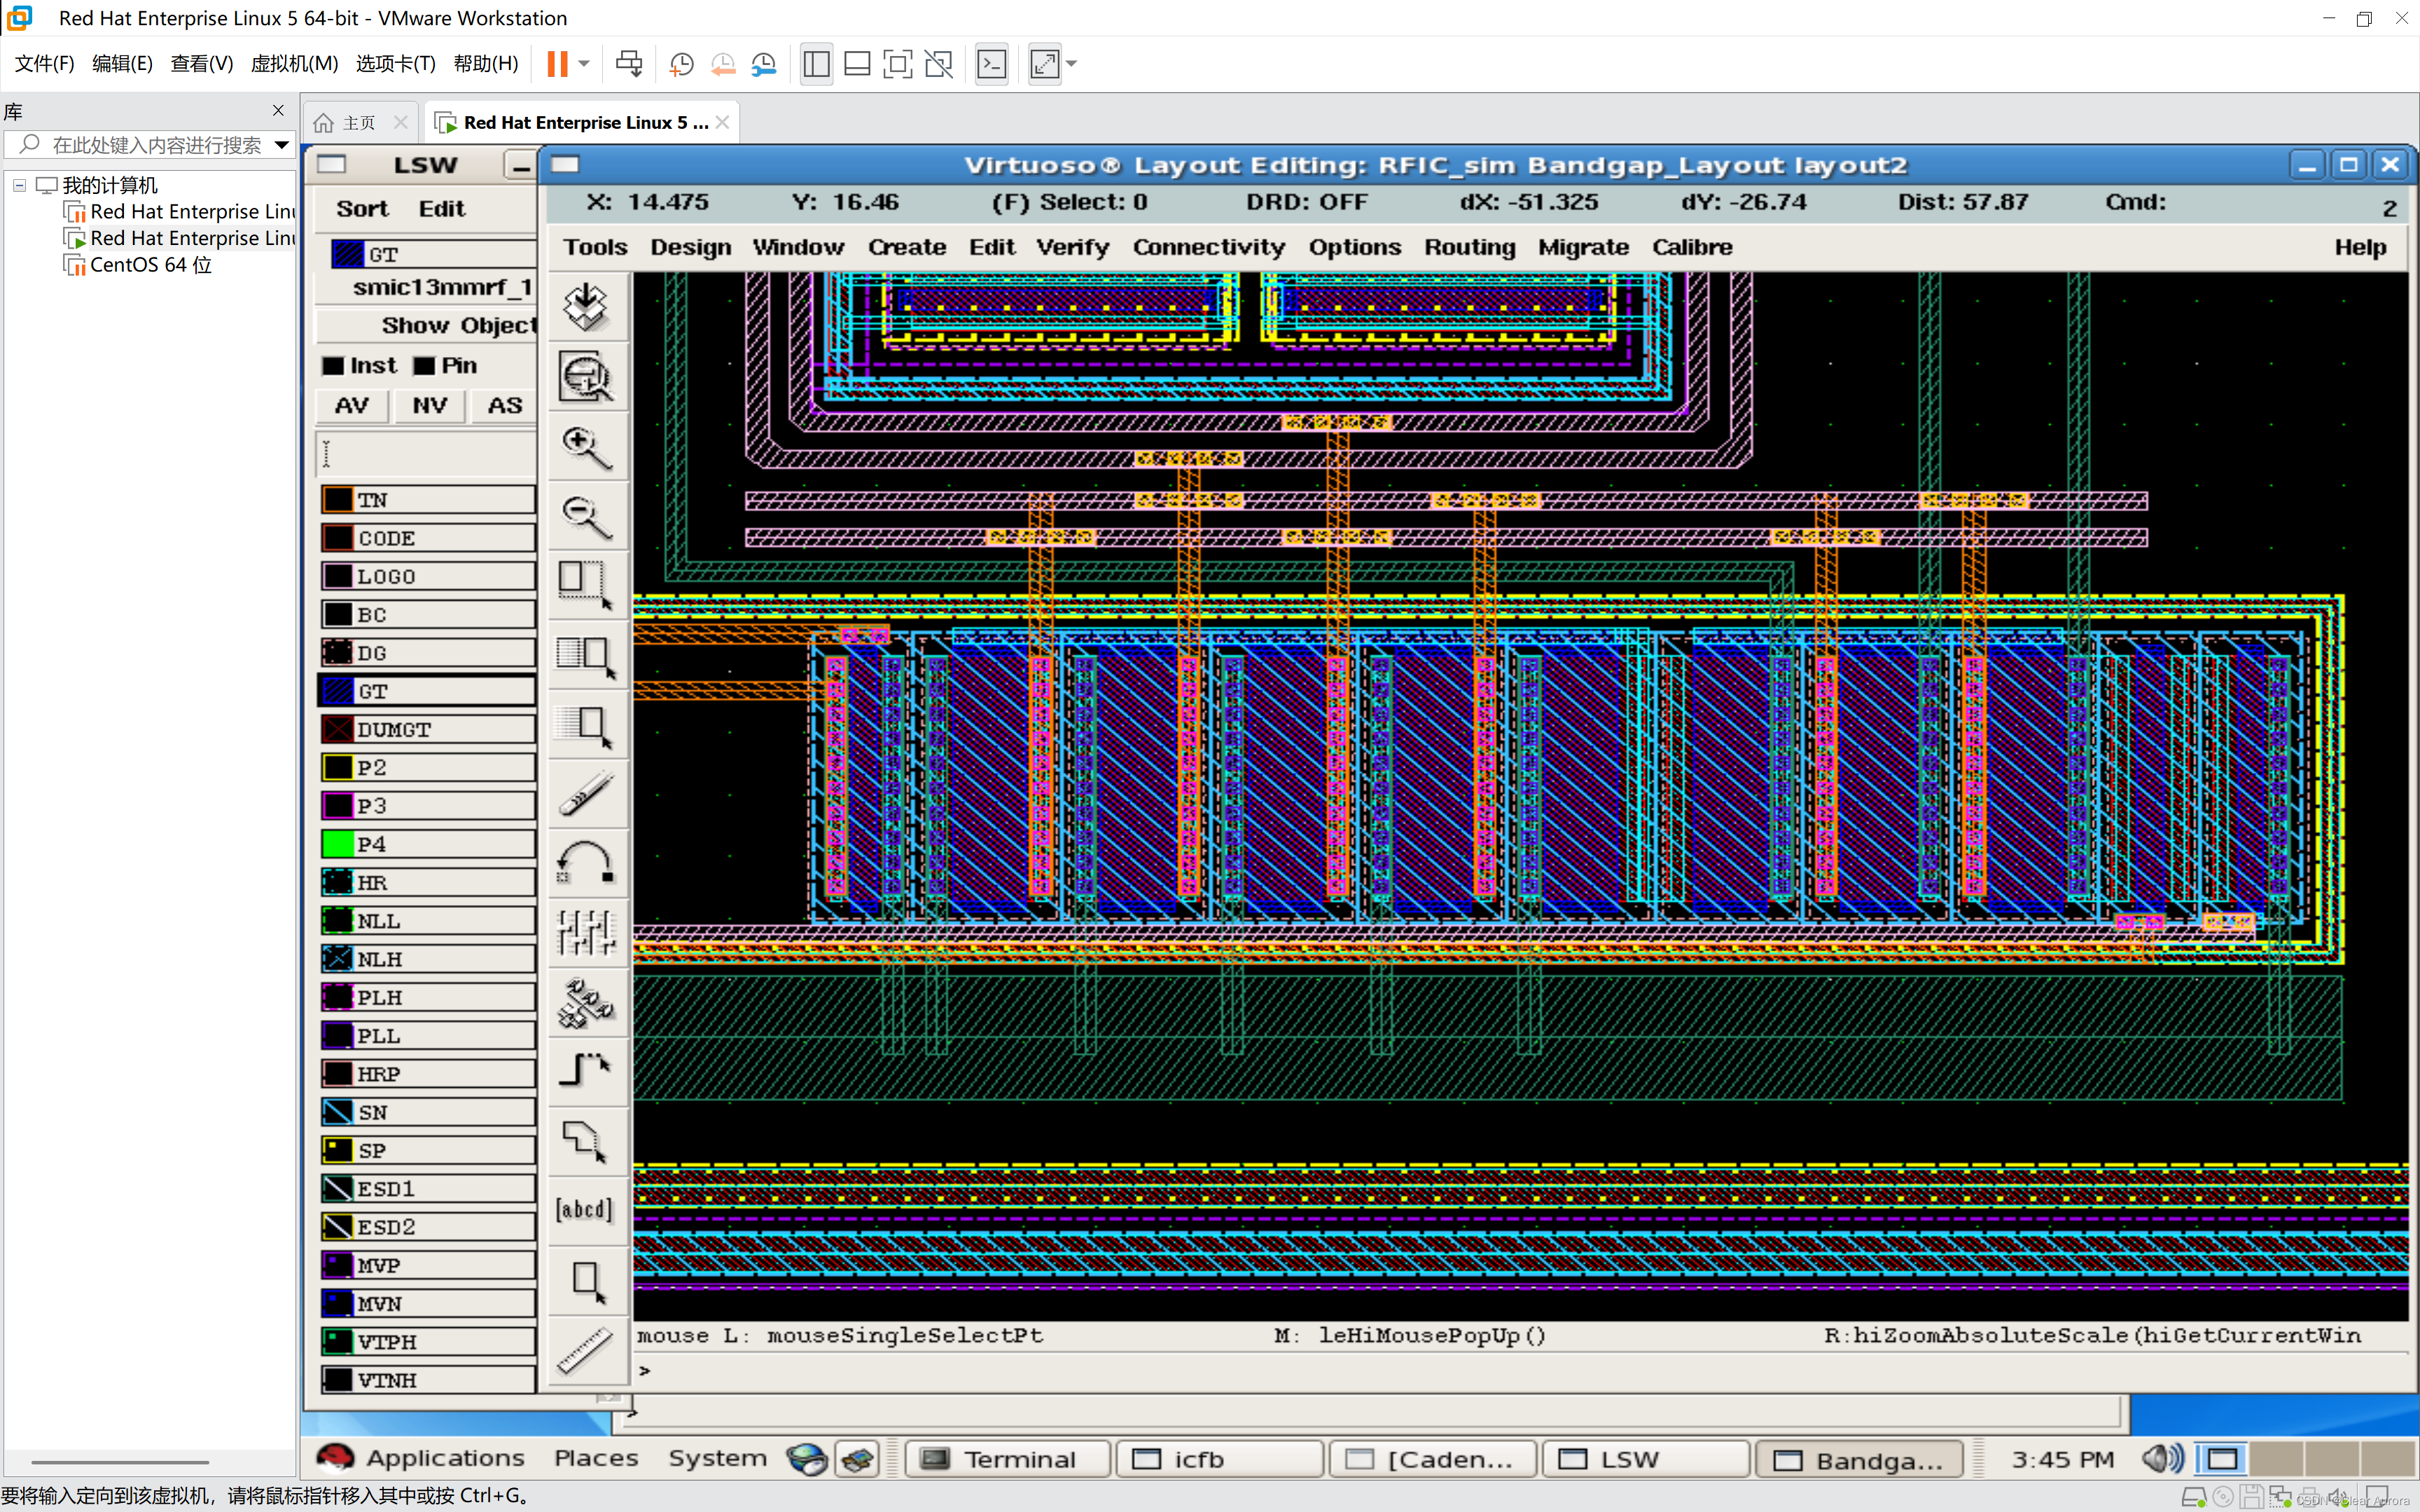Click the Label [abcd] tool icon
The image size is (2420, 1512).
[584, 1210]
